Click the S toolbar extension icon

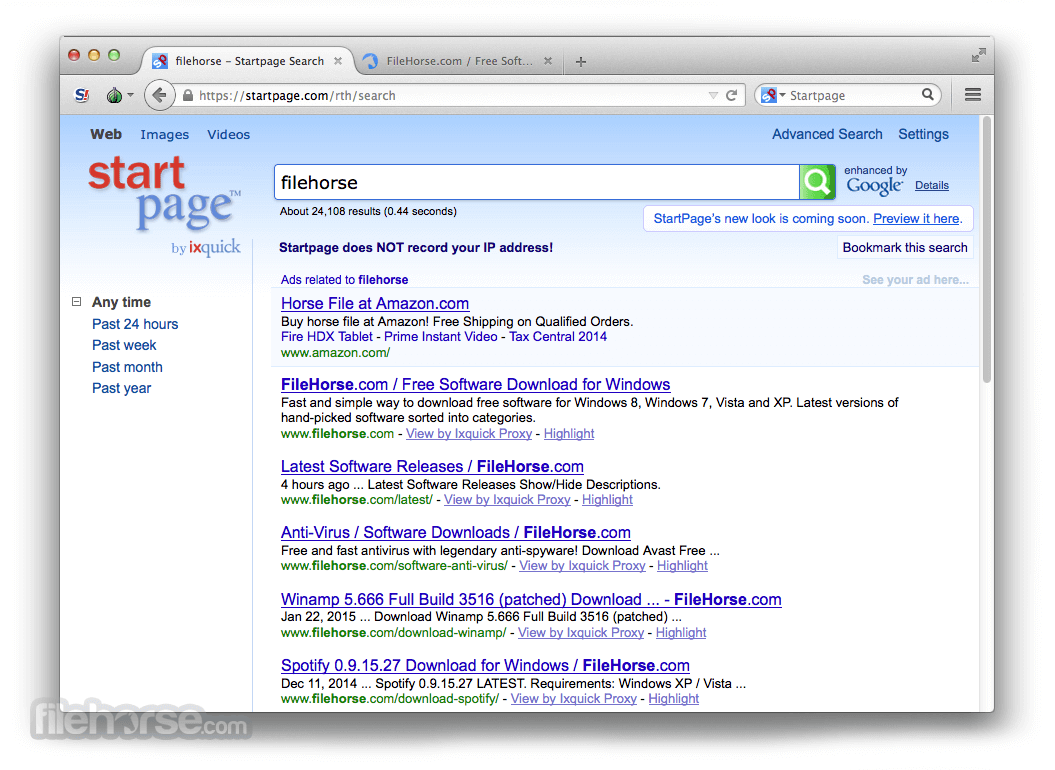82,95
